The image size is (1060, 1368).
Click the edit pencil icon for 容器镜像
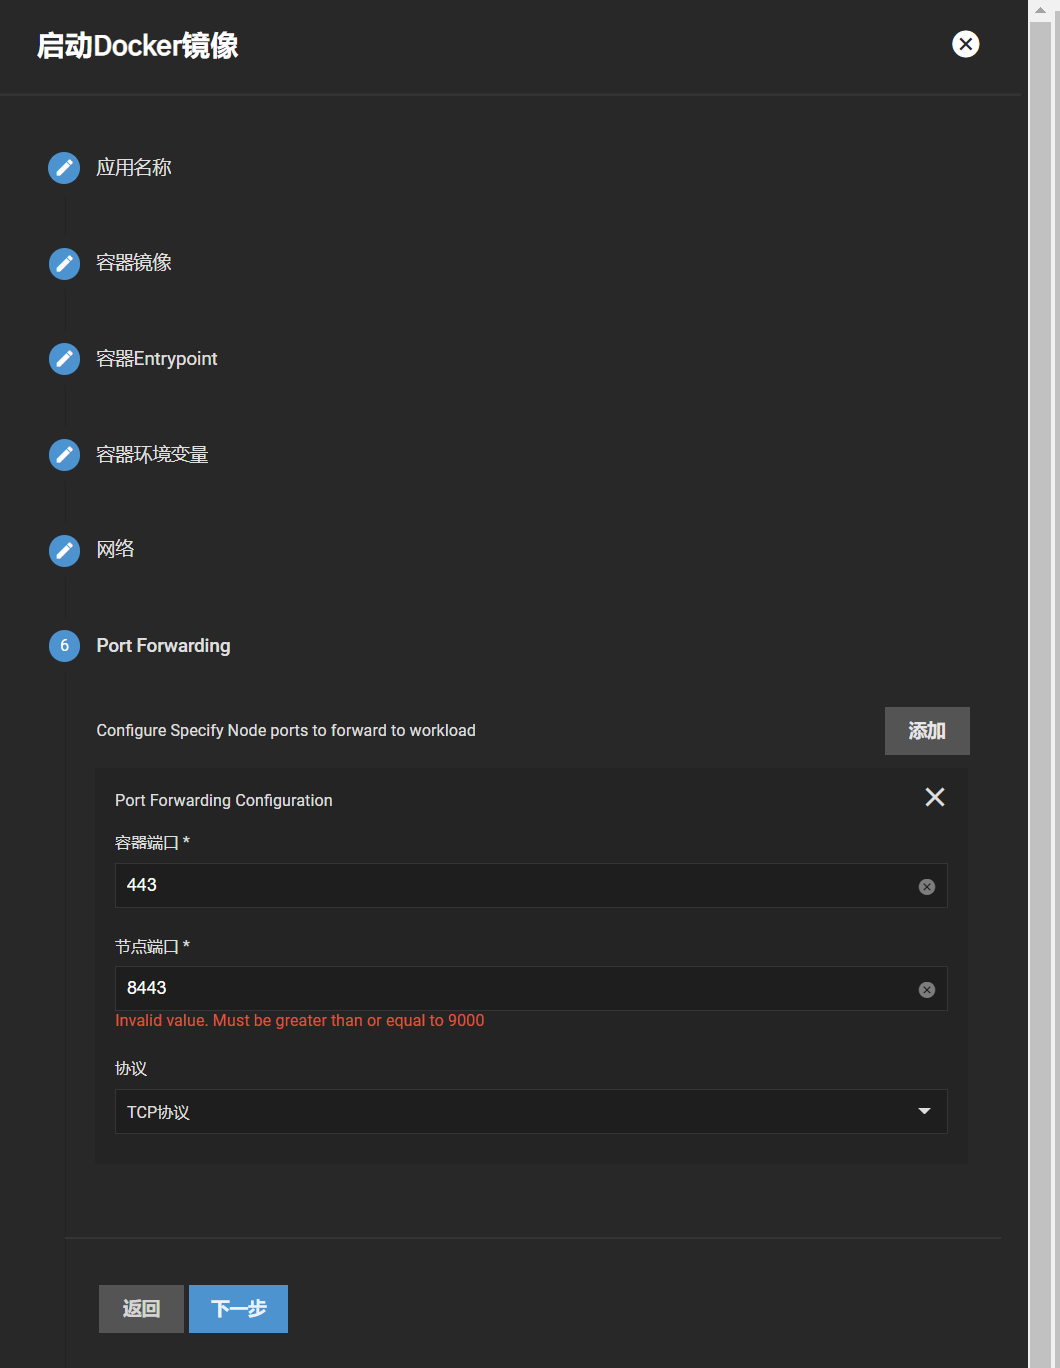pos(64,264)
